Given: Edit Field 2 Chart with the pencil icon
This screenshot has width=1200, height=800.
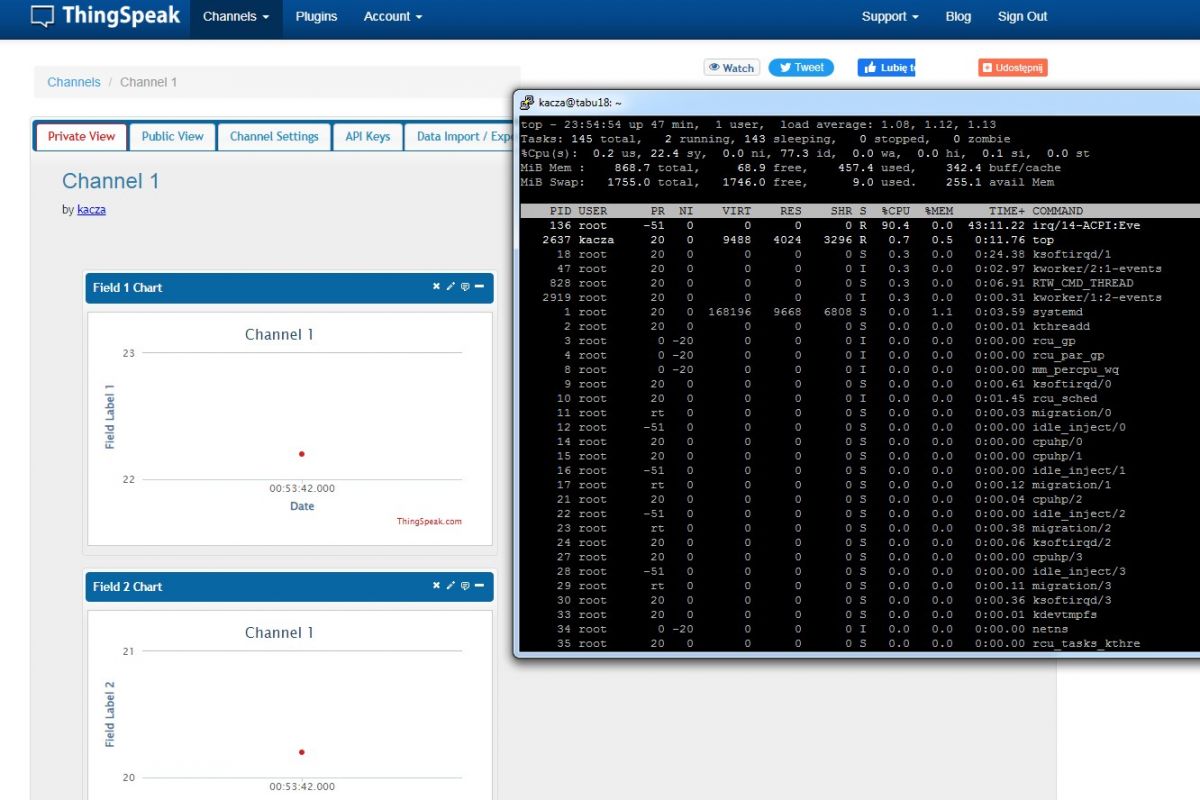Looking at the screenshot, I should tap(450, 586).
